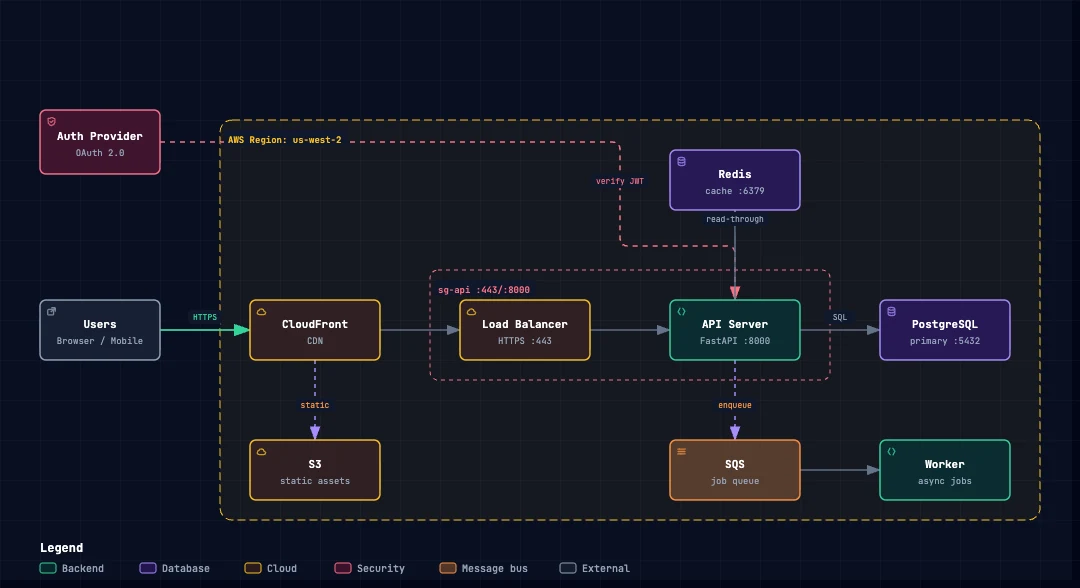Viewport: 1080px width, 588px height.
Task: Click the 'static assets' subtitle text
Action: [x=315, y=481]
